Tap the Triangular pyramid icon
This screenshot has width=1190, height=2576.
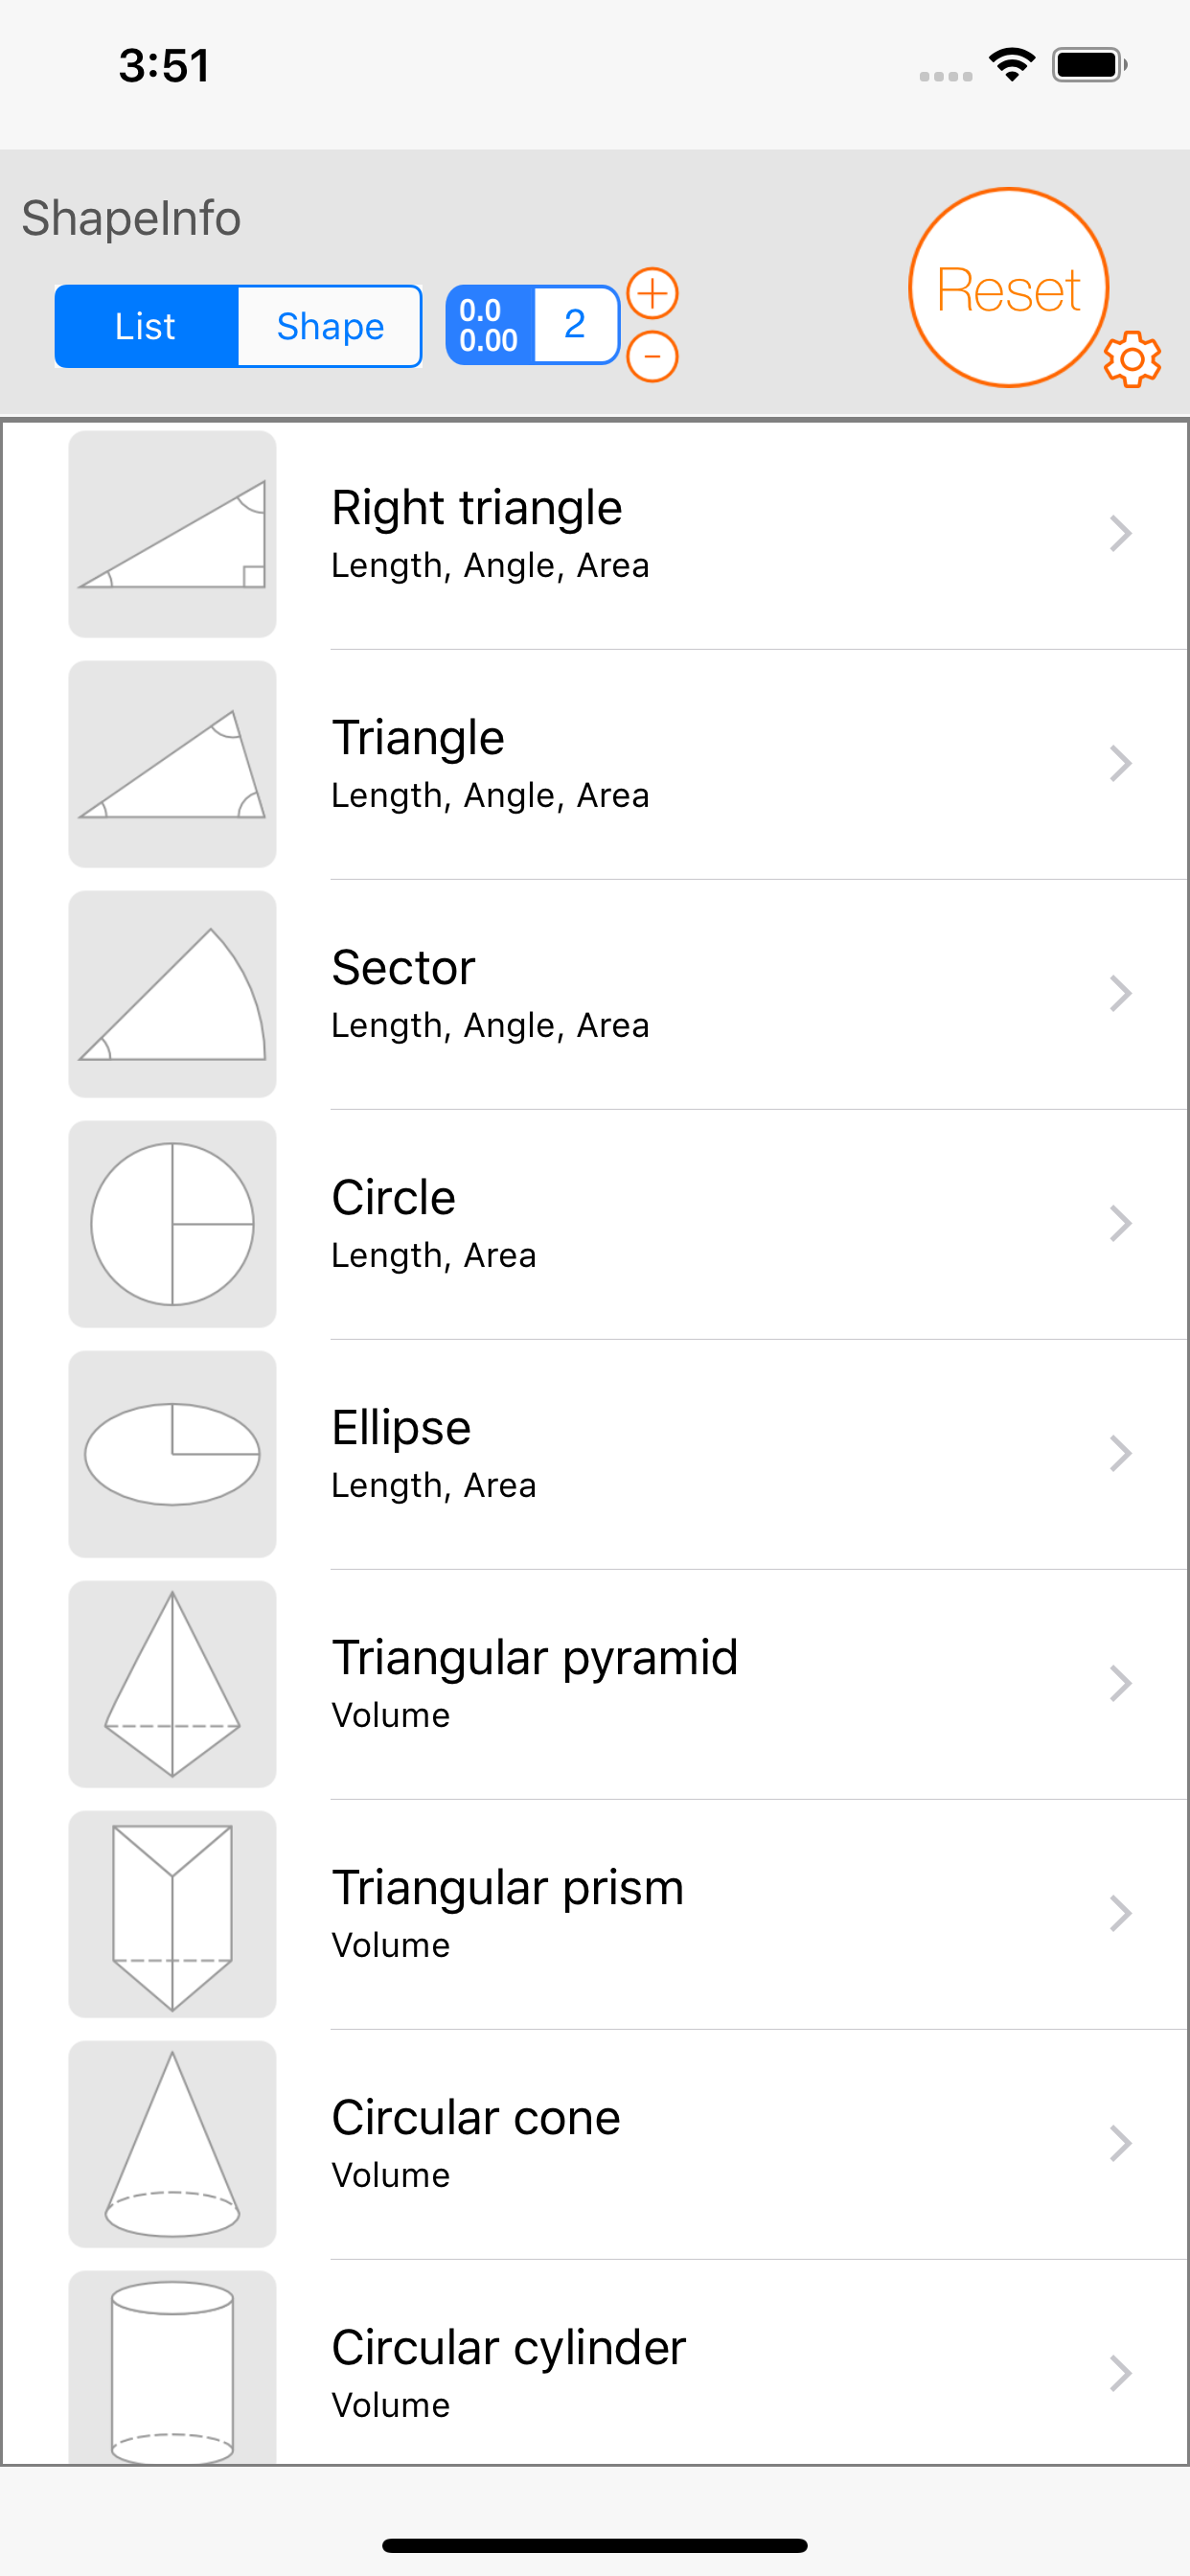(172, 1684)
